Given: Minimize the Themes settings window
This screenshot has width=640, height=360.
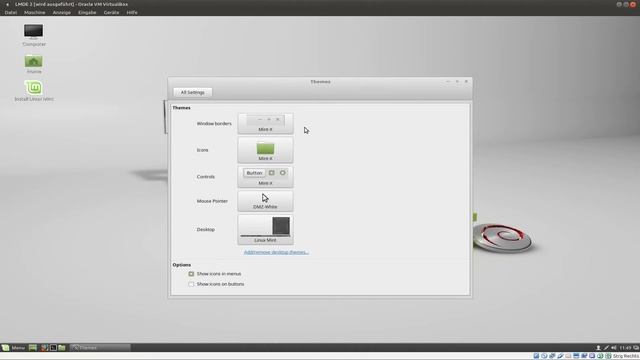Looking at the screenshot, I should (448, 82).
